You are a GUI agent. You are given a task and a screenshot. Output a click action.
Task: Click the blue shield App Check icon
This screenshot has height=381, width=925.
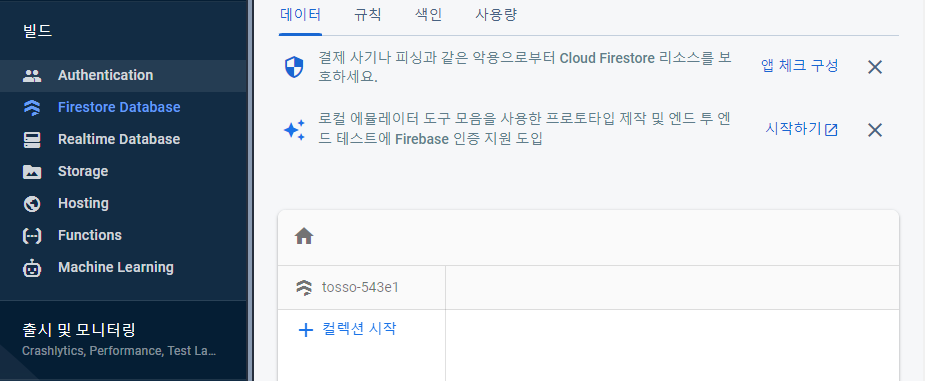[x=294, y=67]
